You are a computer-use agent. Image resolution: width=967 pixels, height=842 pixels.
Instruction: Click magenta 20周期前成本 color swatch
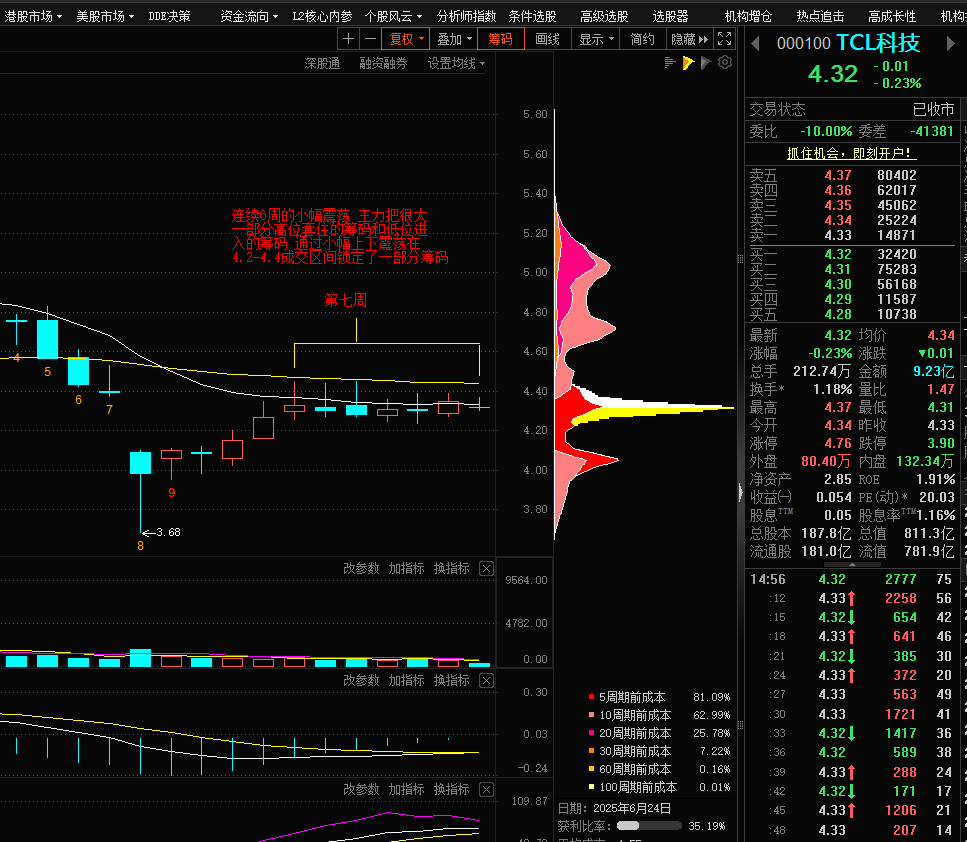591,733
